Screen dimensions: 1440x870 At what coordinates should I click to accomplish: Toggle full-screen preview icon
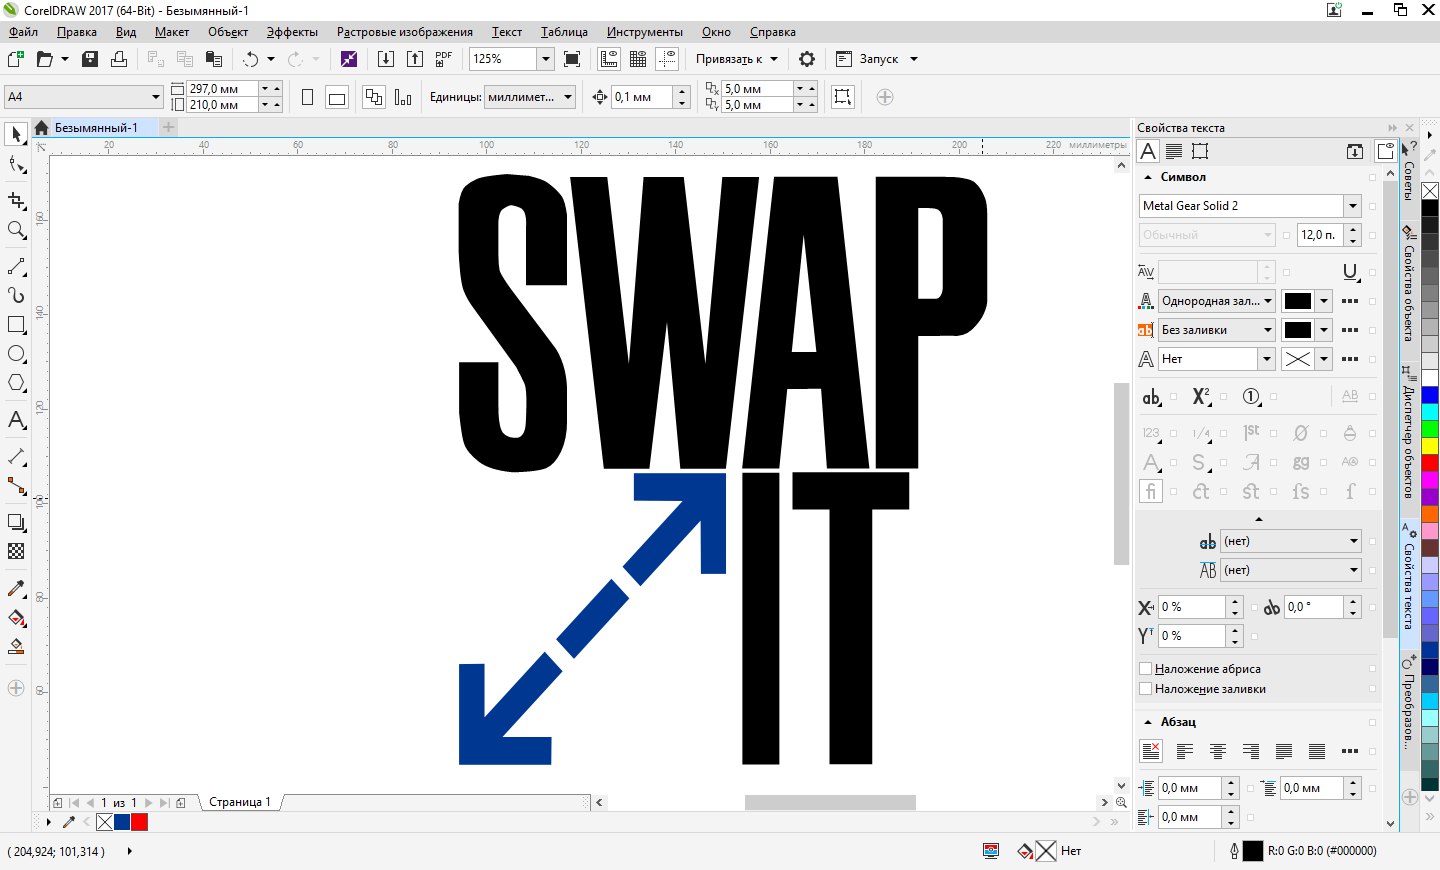(x=572, y=59)
